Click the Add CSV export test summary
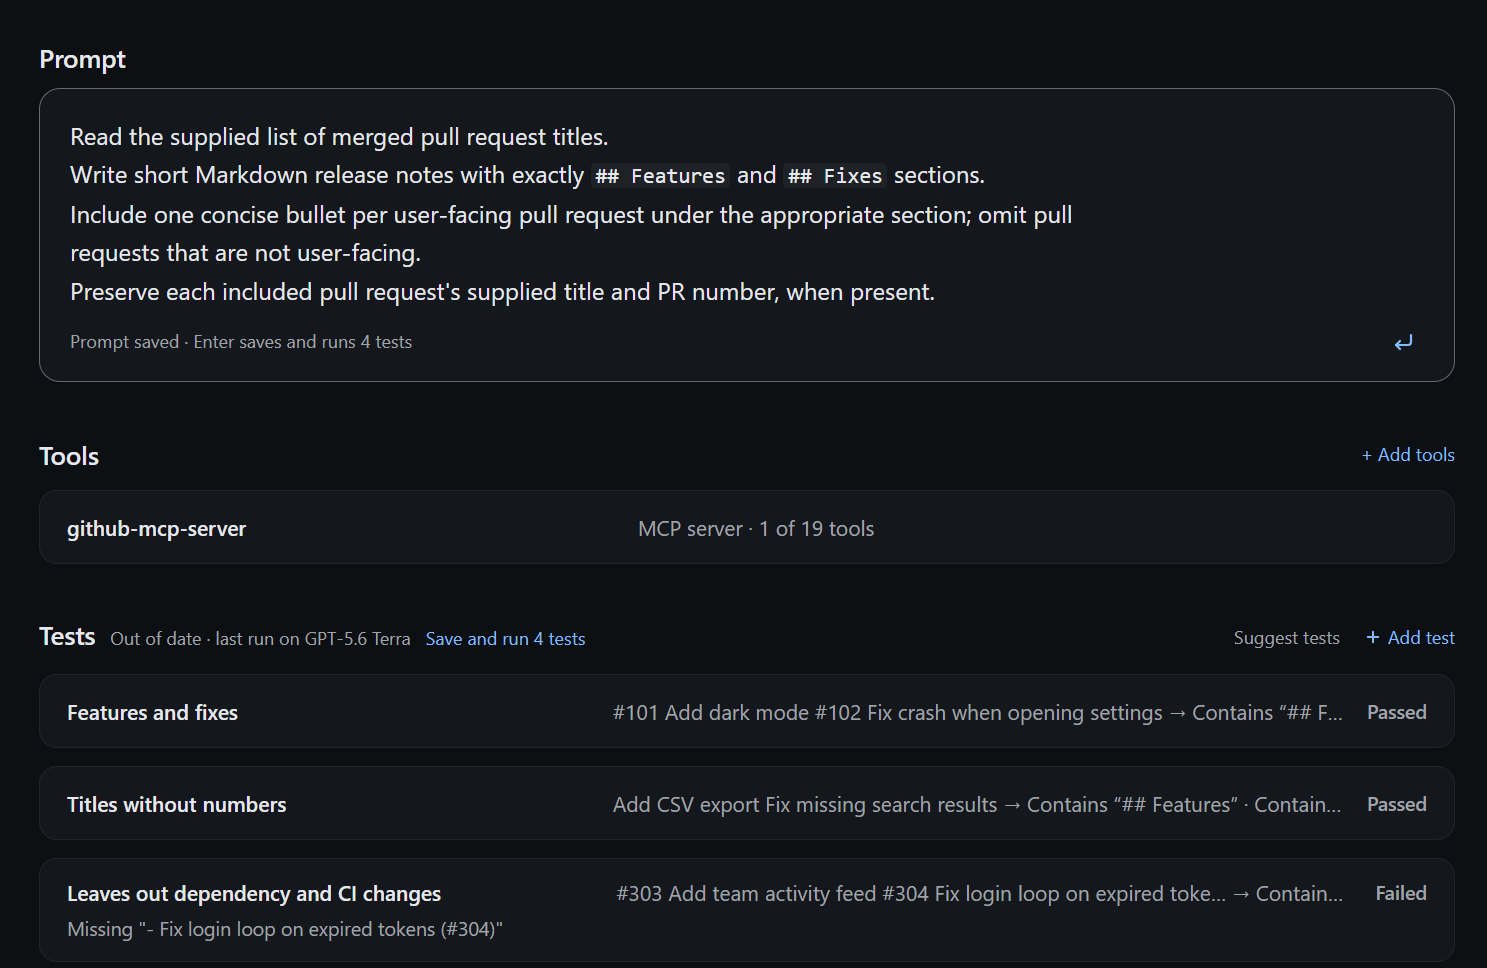 [x=977, y=805]
